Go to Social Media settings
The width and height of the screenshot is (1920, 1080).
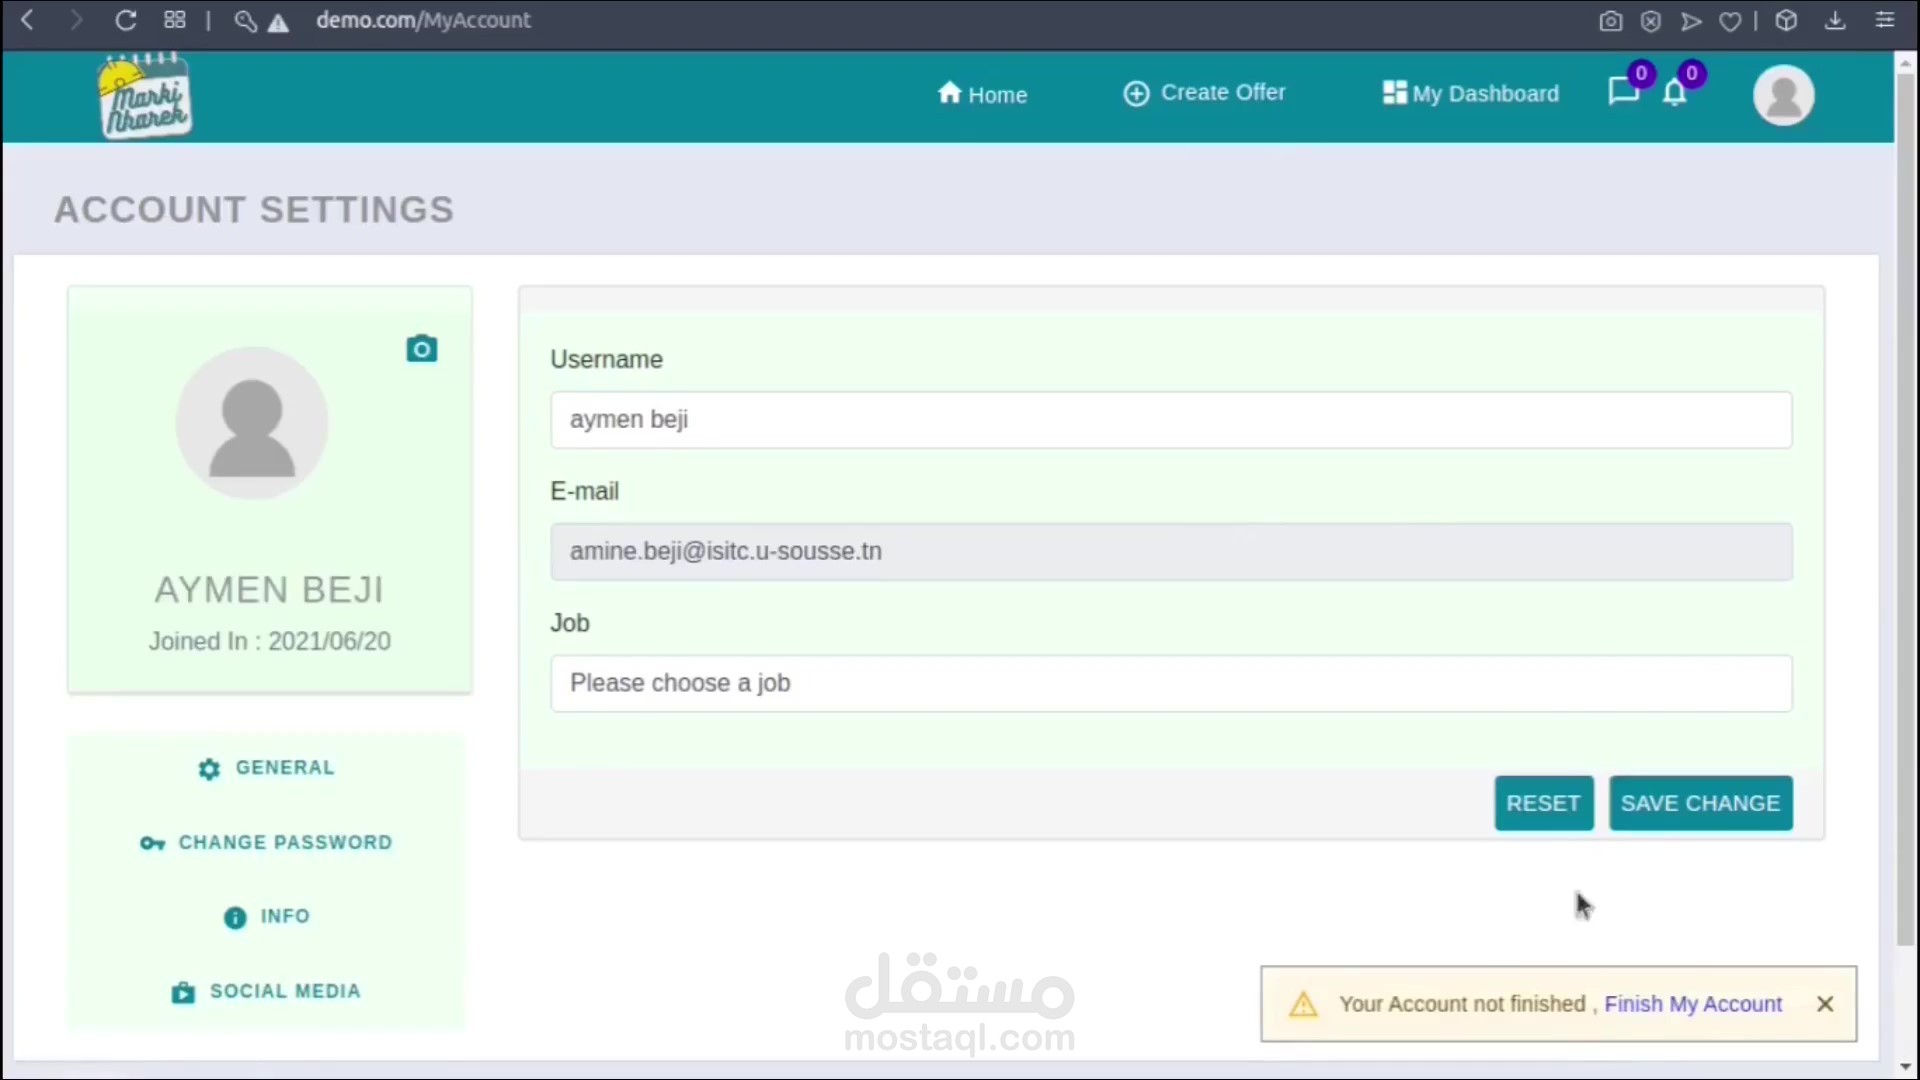pyautogui.click(x=266, y=992)
